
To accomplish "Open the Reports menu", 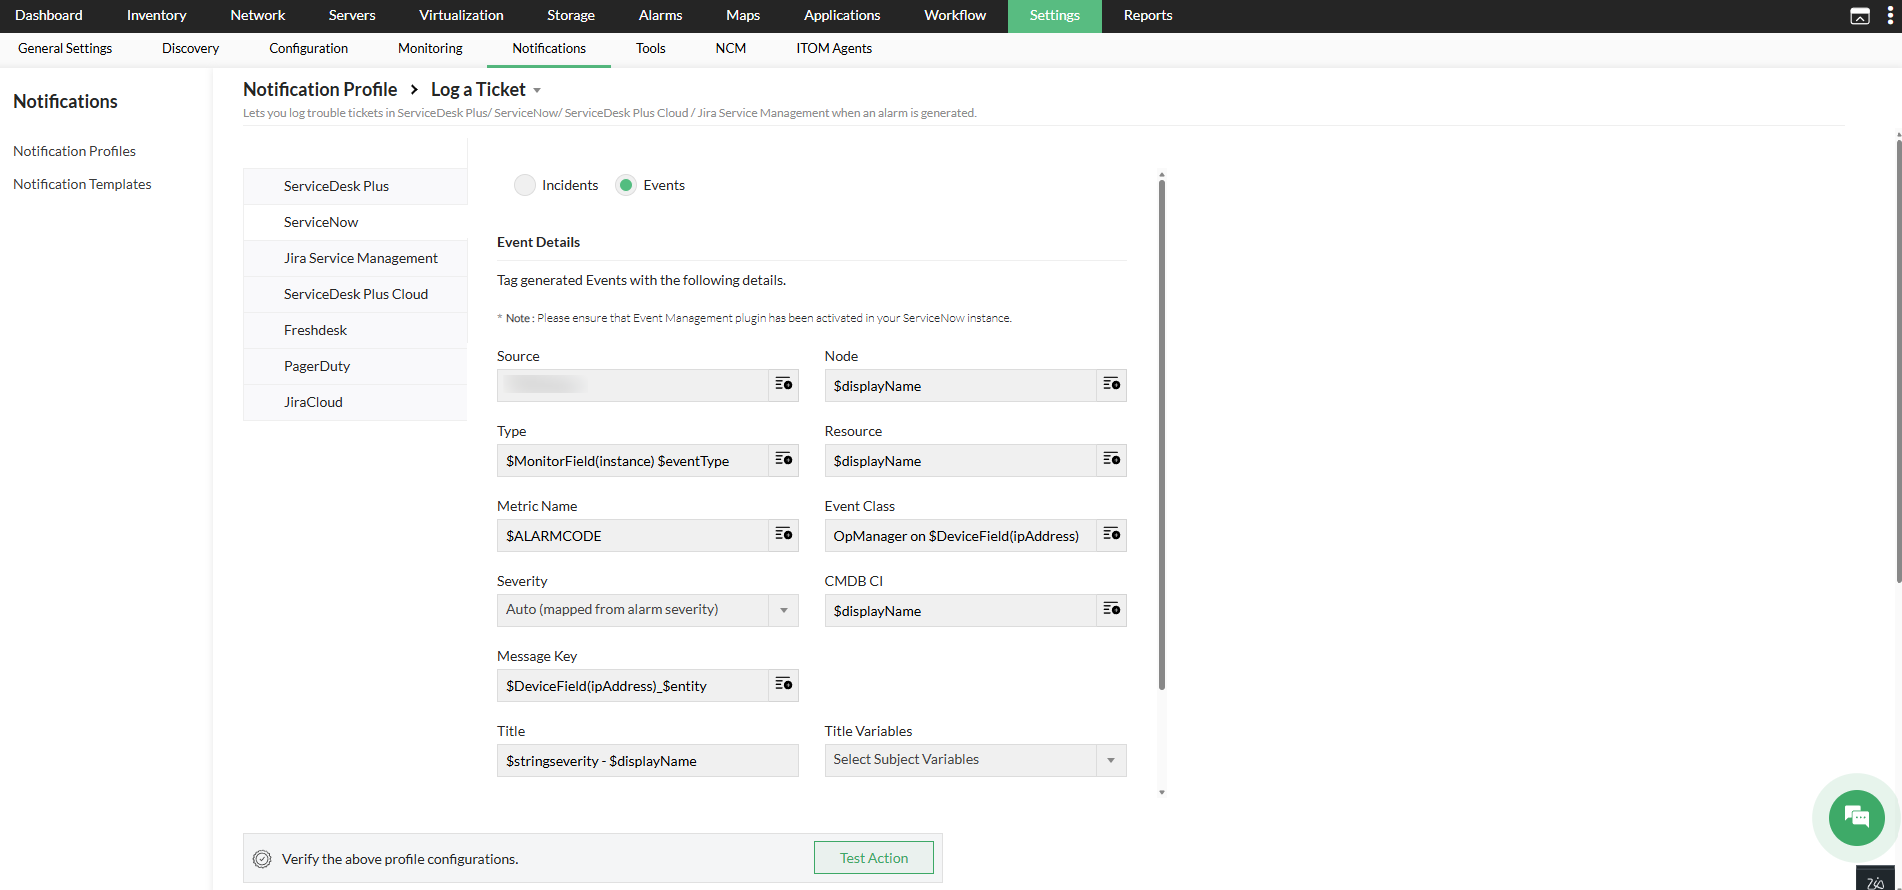I will pos(1148,16).
